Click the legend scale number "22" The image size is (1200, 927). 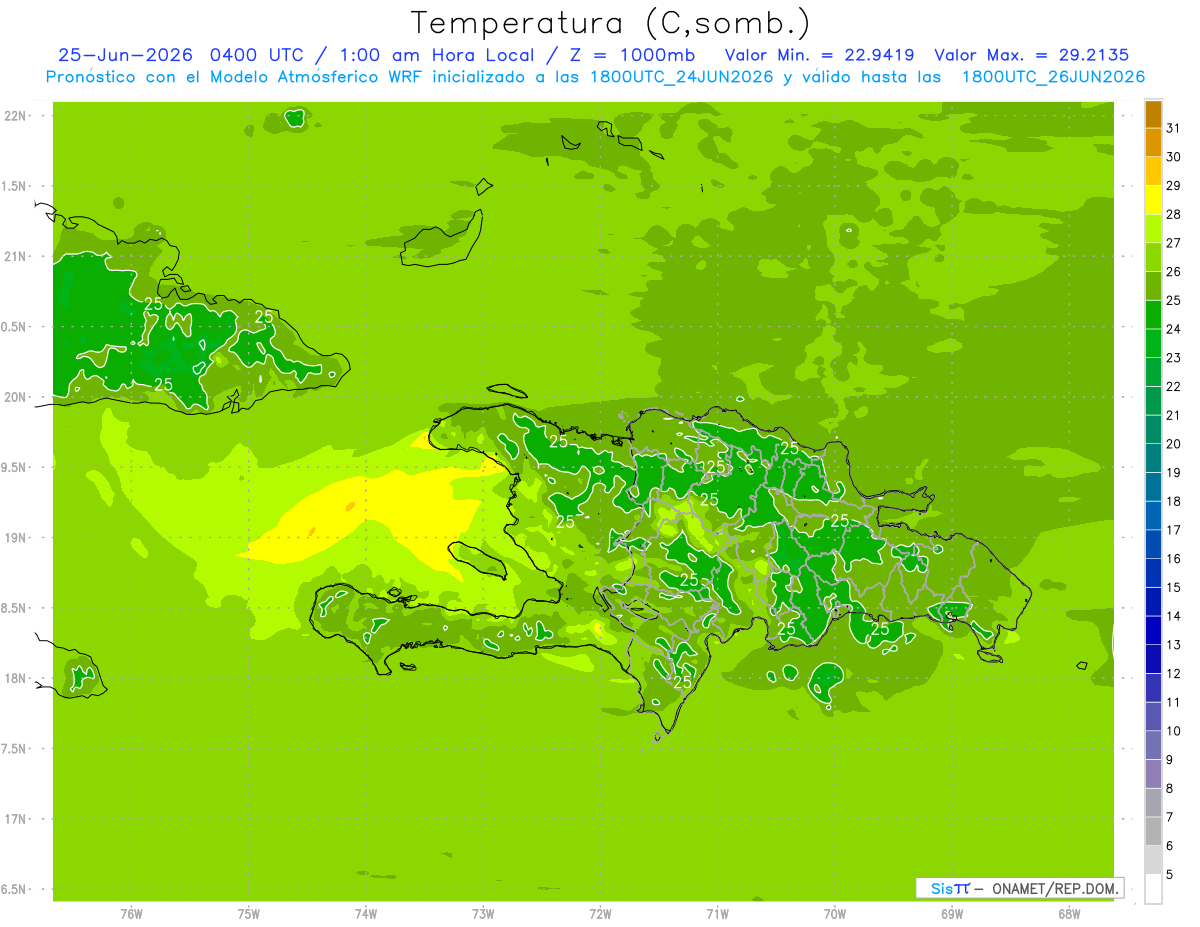tap(1174, 386)
